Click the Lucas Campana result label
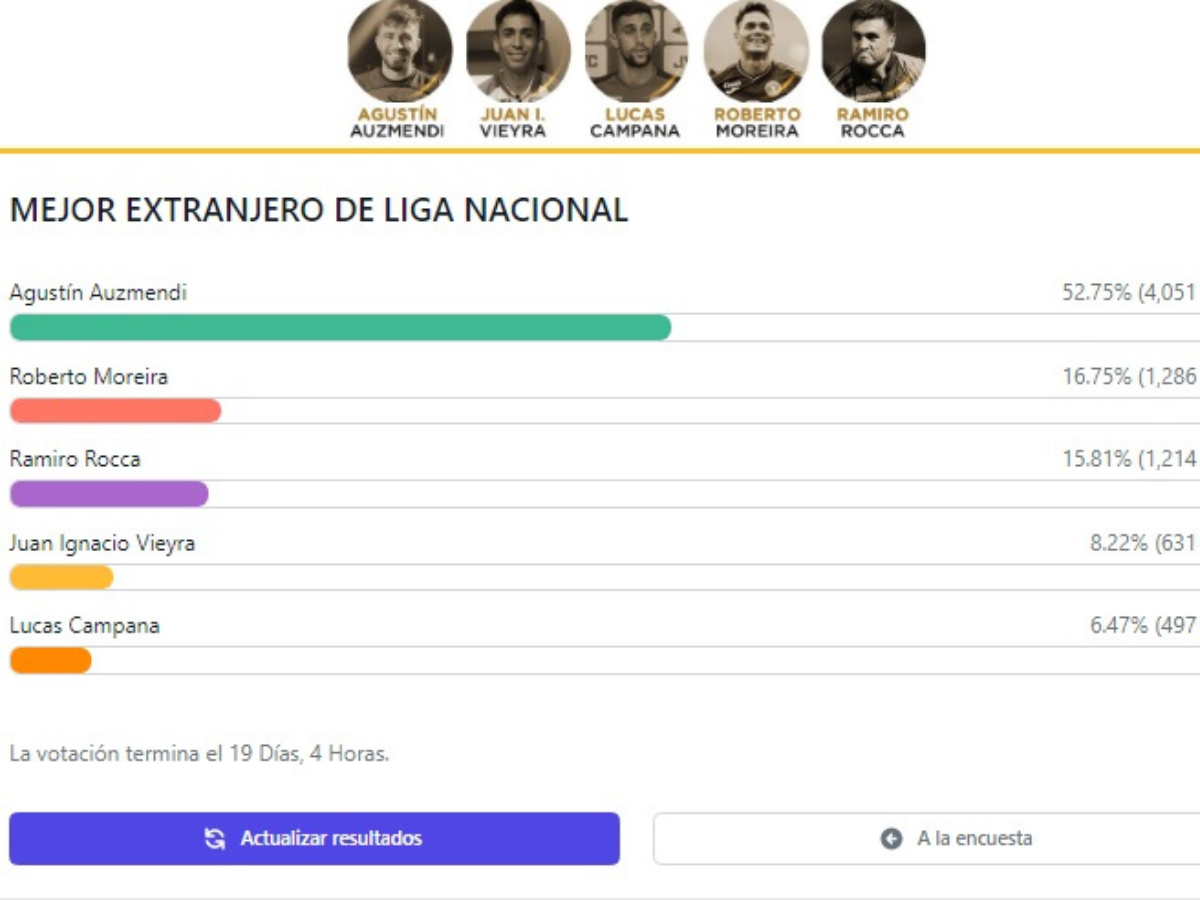Viewport: 1200px width, 900px height. (84, 627)
